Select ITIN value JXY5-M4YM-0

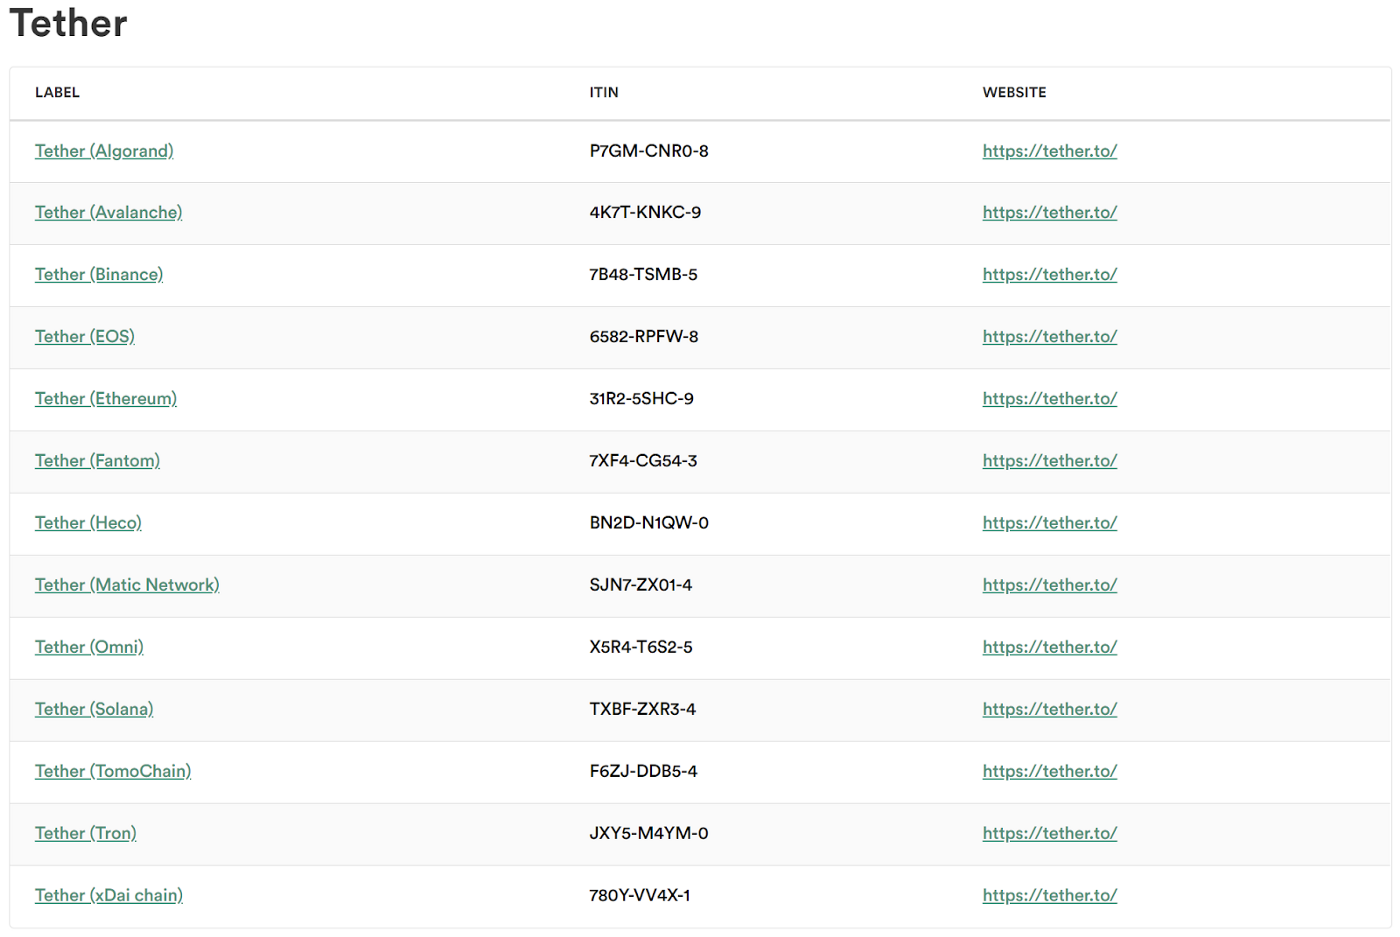649,833
